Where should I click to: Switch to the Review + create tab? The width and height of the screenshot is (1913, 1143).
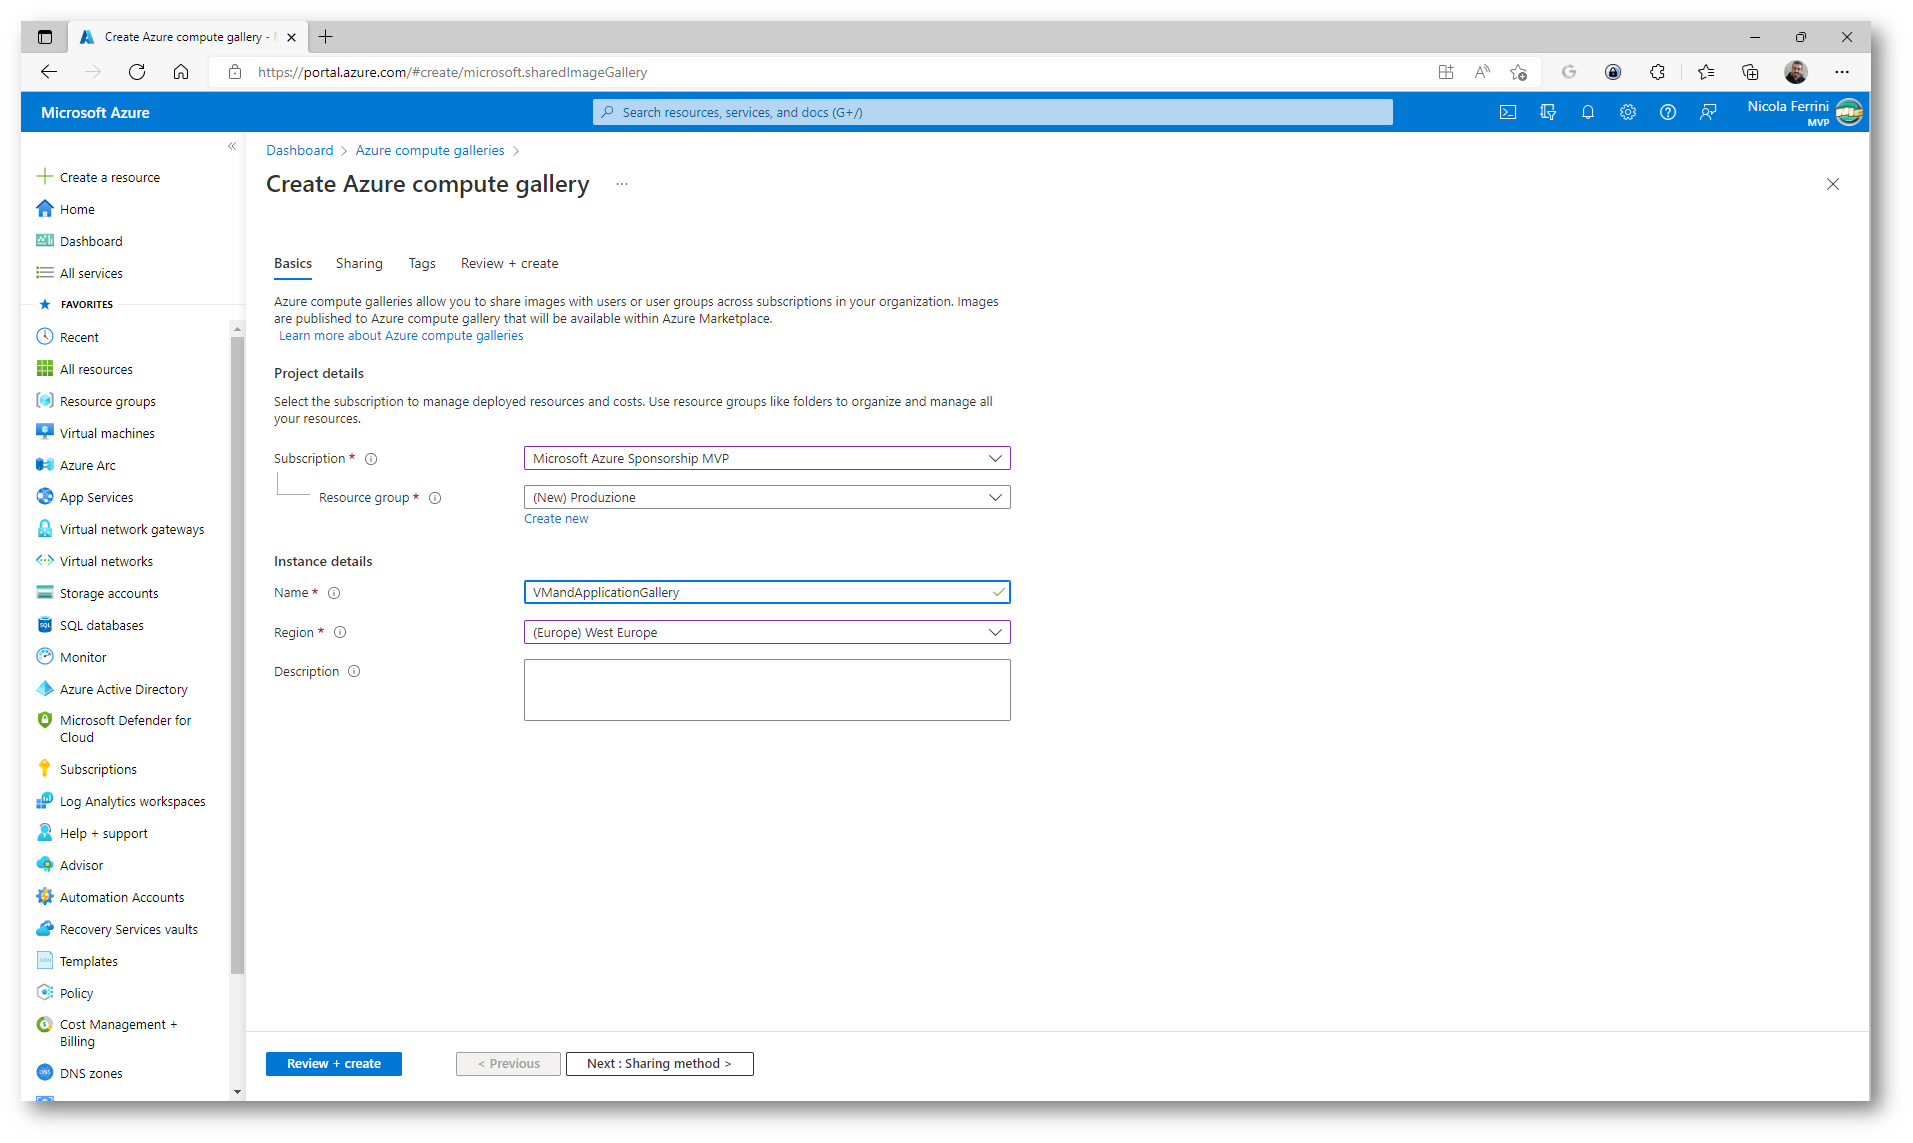pyautogui.click(x=509, y=263)
